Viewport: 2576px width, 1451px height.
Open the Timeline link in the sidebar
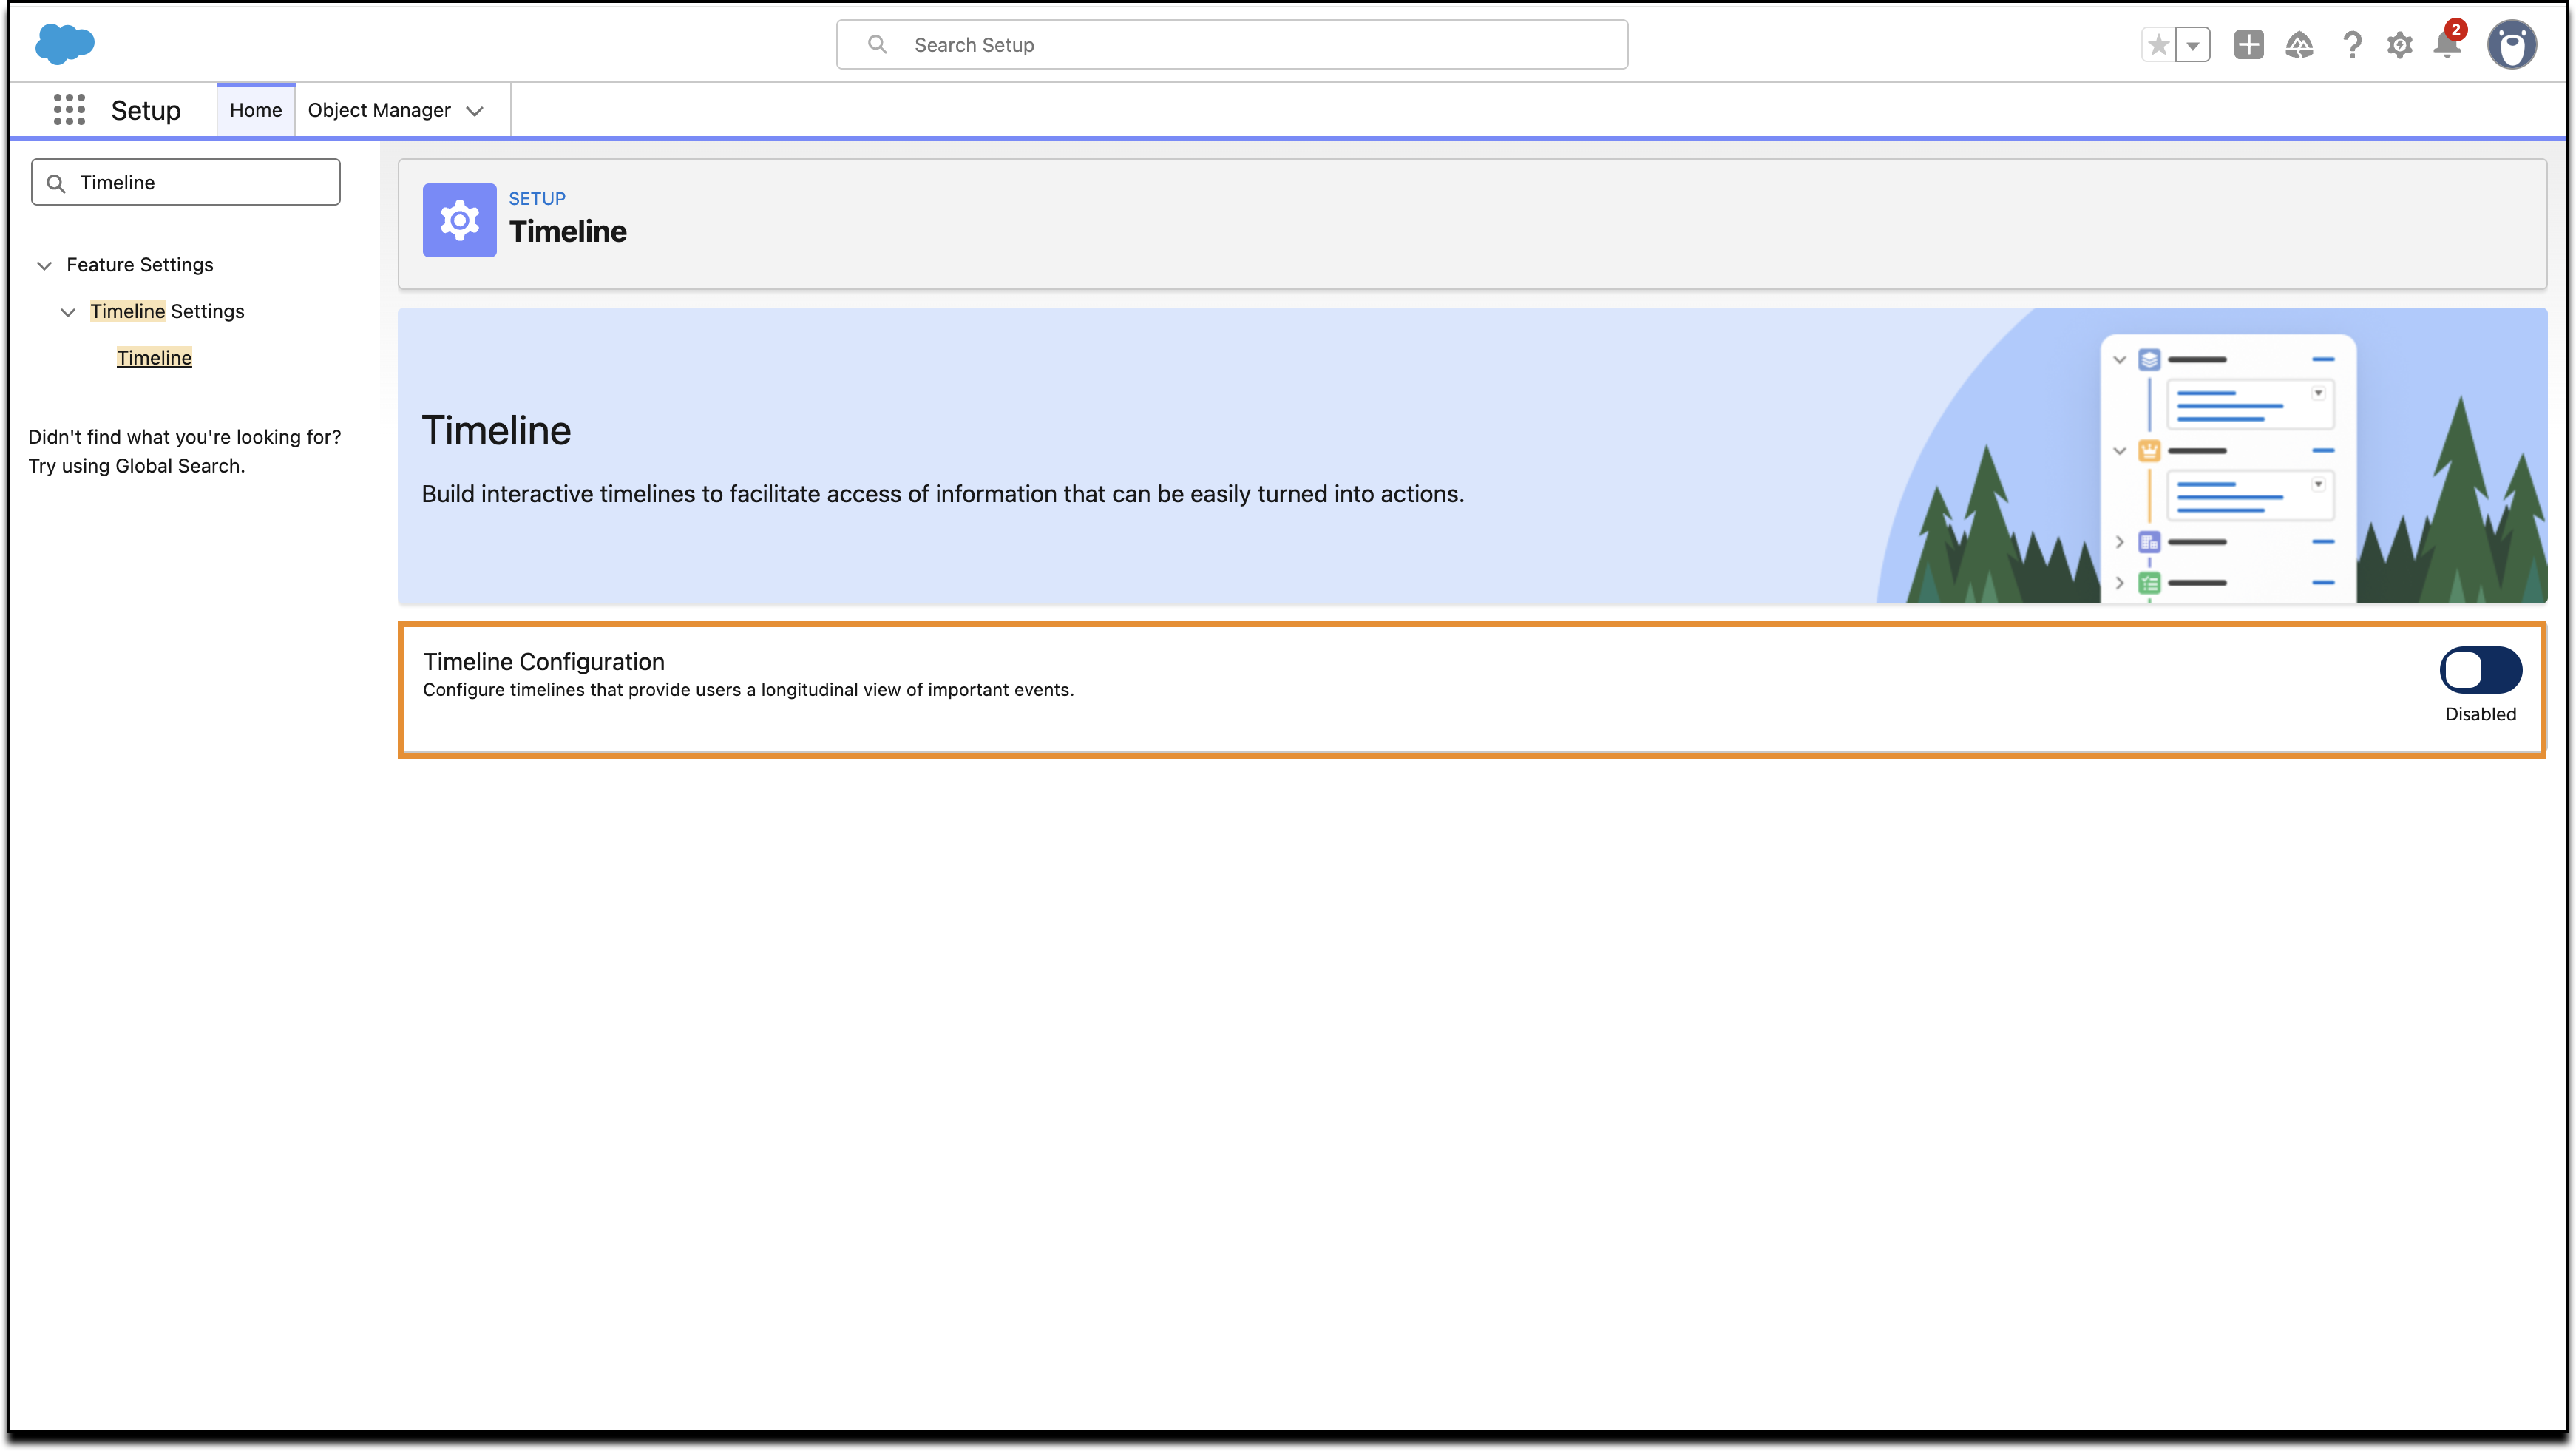(154, 358)
